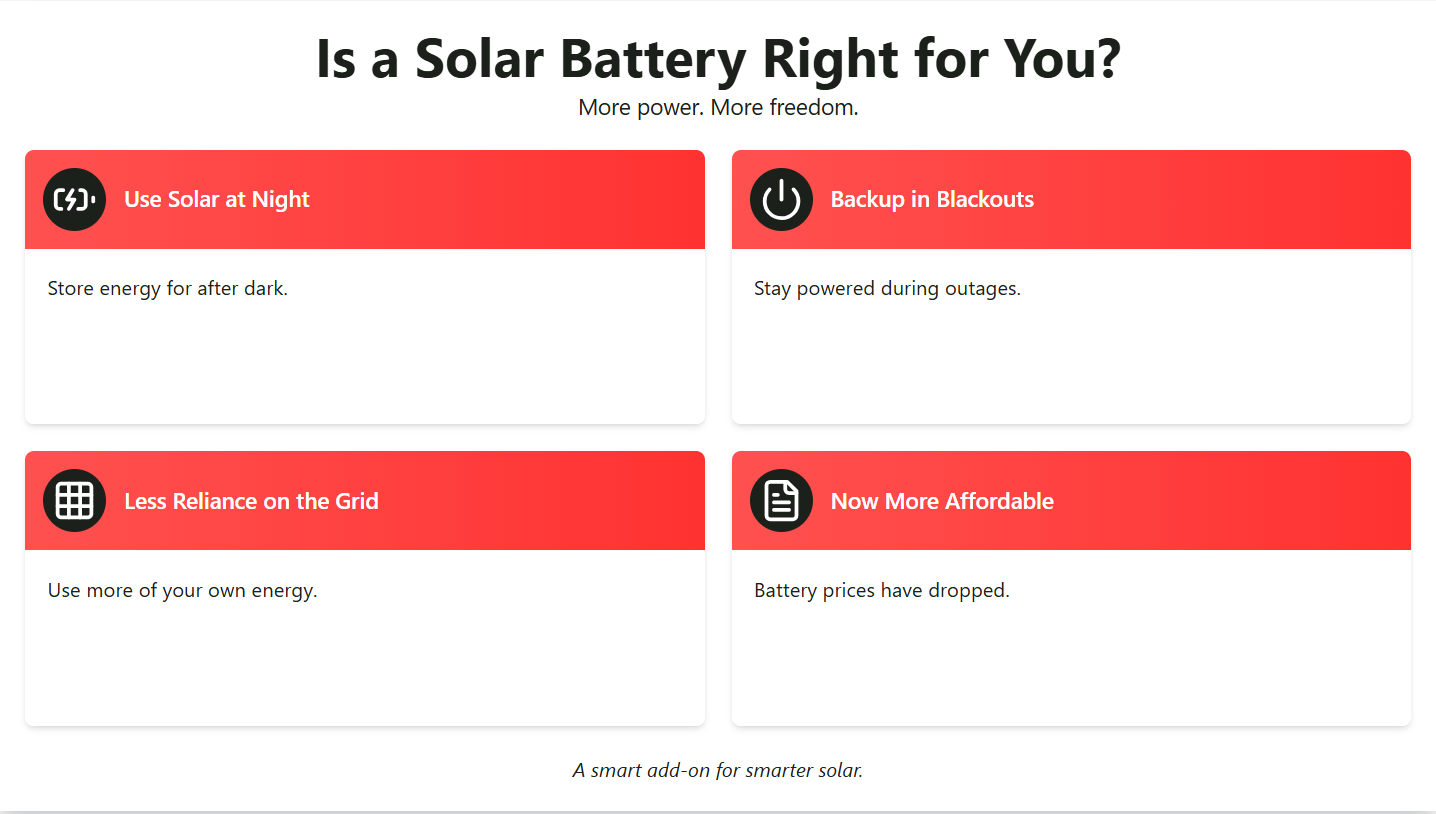1436x814 pixels.
Task: Open the Use Solar at Night header
Action: pyautogui.click(x=217, y=200)
